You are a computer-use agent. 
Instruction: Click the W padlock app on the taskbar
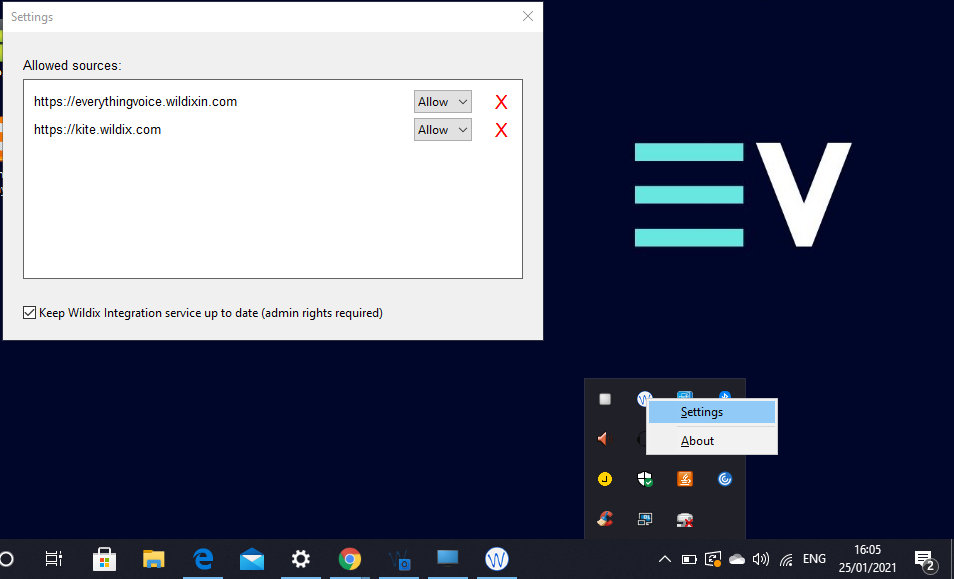tap(399, 559)
